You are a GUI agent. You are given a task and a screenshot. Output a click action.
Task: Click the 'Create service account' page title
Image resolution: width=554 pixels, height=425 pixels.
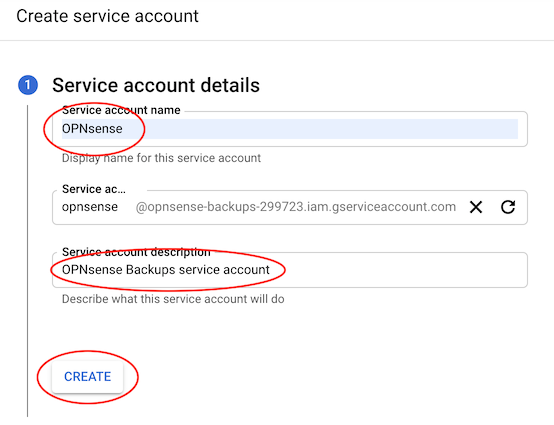[107, 16]
